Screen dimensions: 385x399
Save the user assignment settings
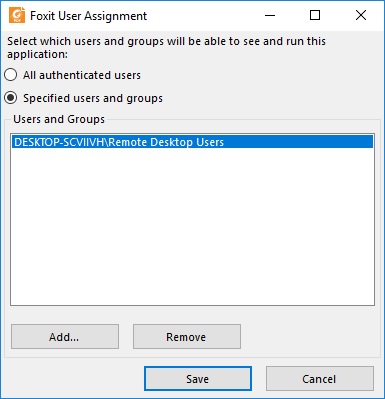point(198,379)
